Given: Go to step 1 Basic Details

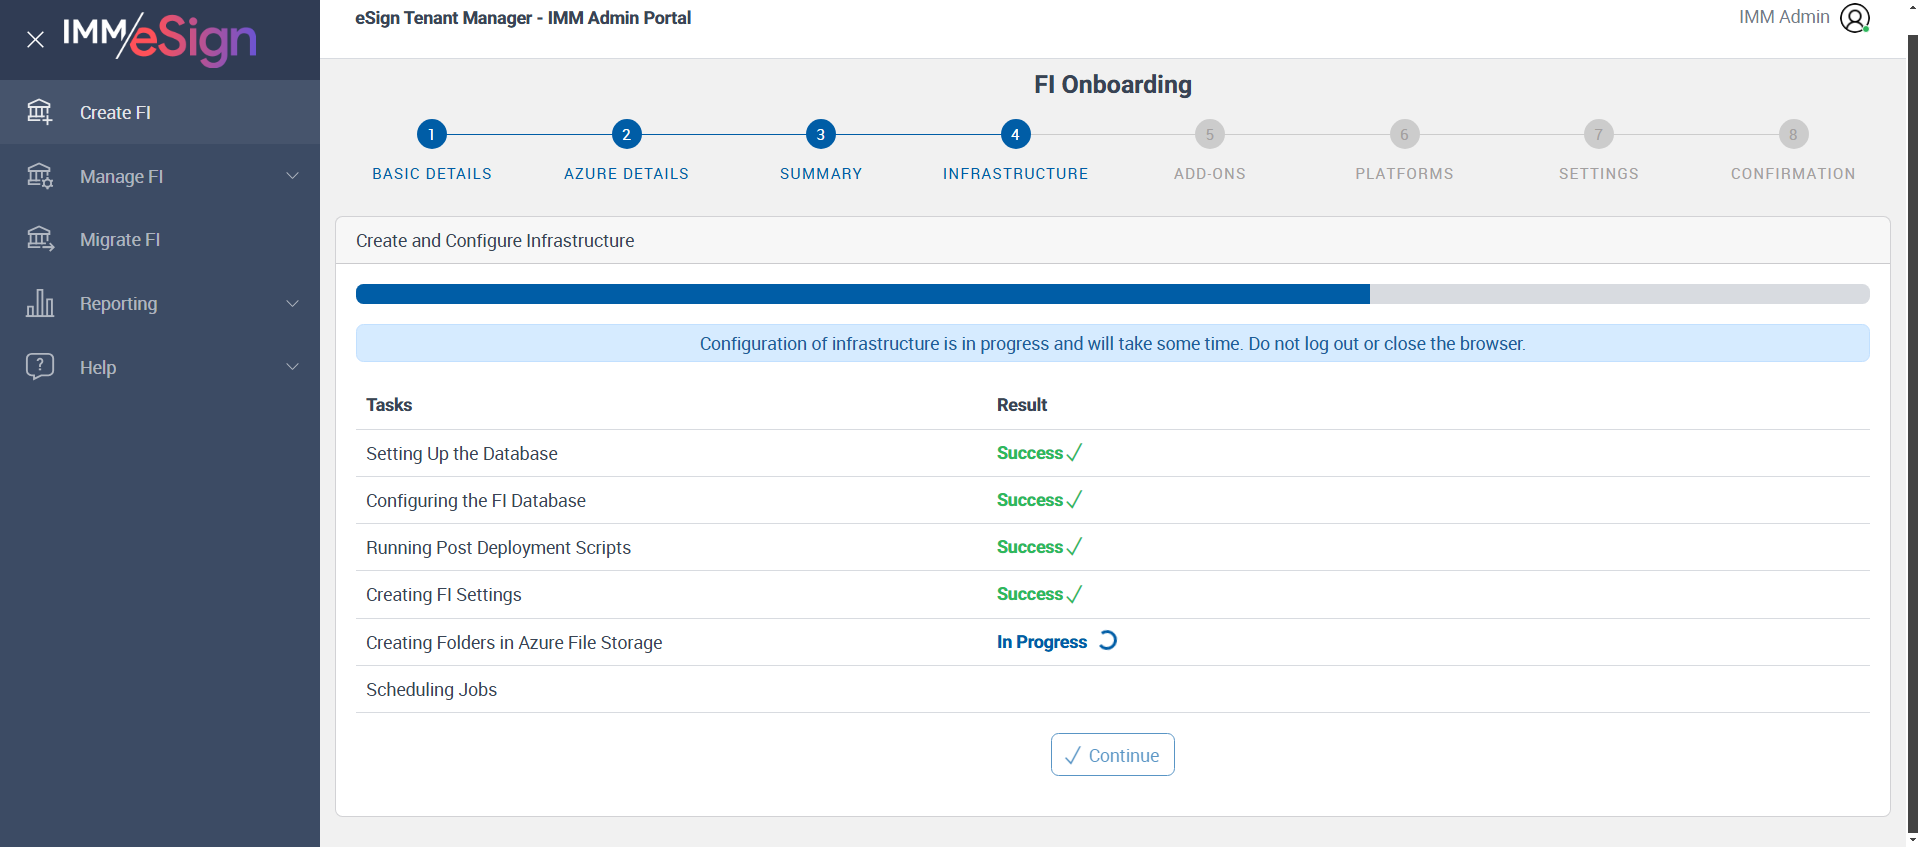Looking at the screenshot, I should point(431,134).
